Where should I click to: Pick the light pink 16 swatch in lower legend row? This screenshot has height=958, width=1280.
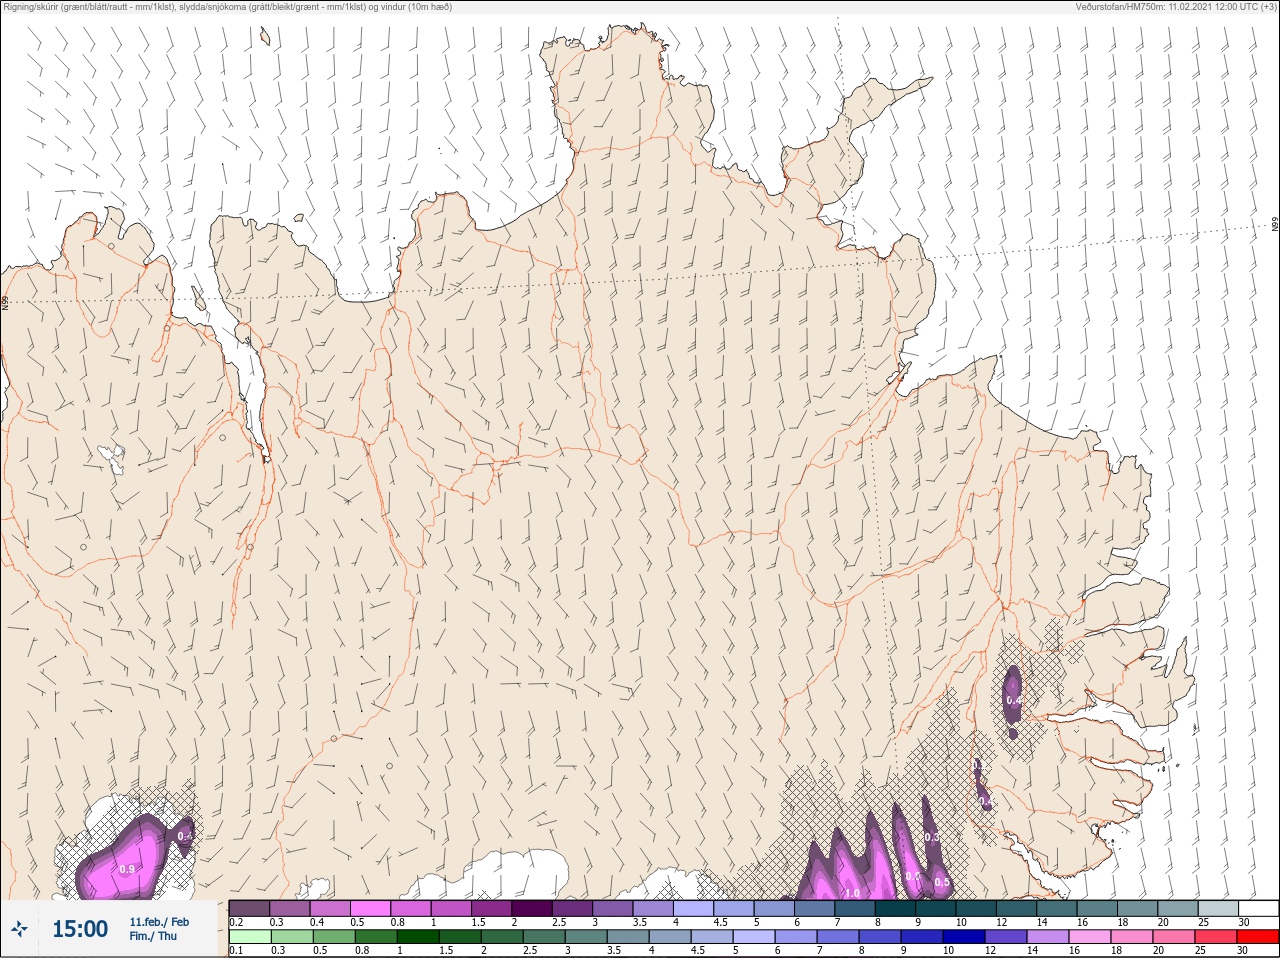tap(1090, 937)
